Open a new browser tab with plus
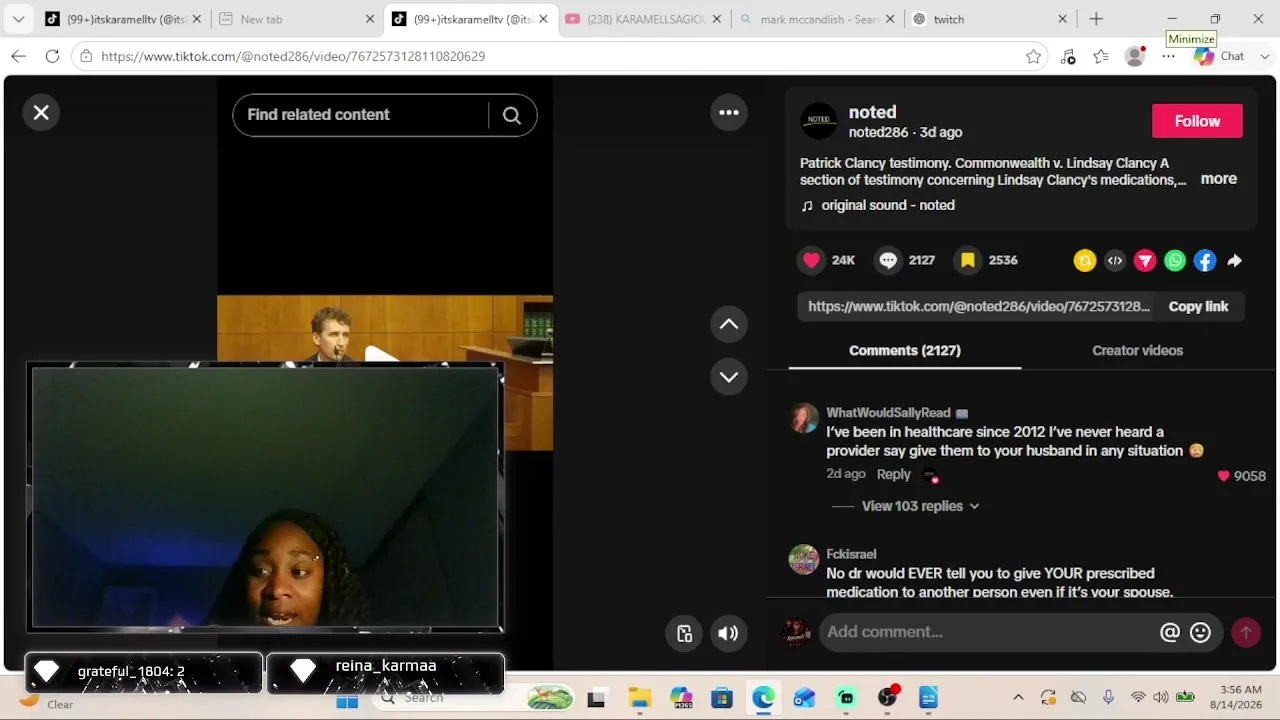This screenshot has width=1280, height=720. point(1096,19)
